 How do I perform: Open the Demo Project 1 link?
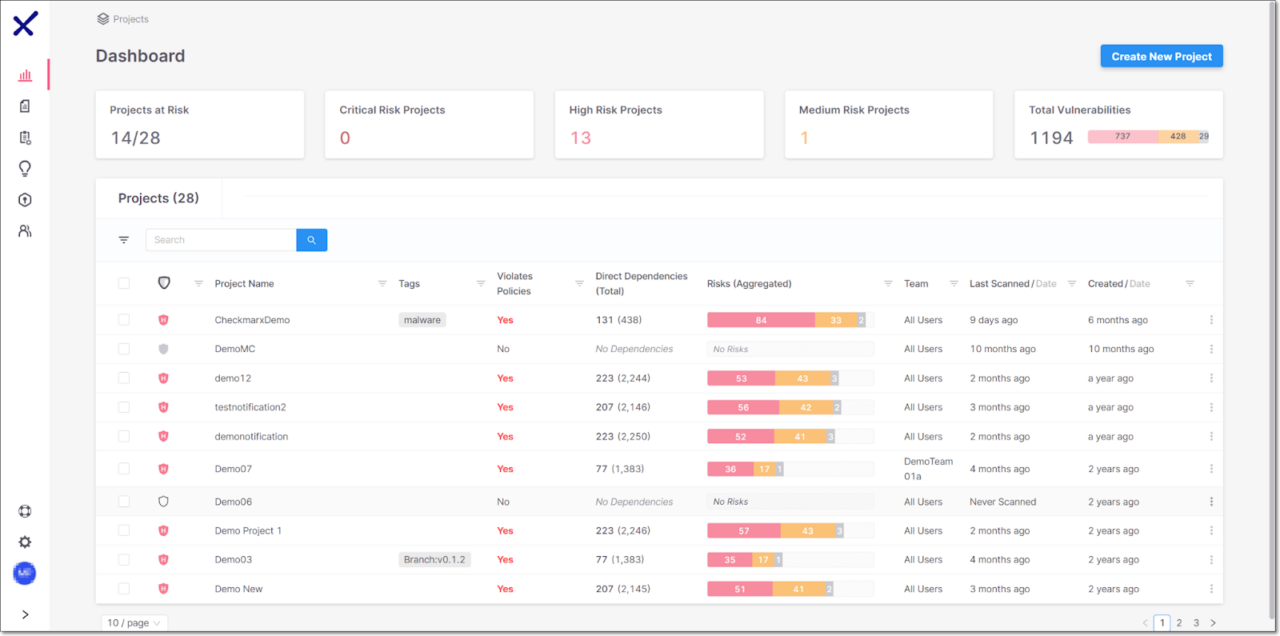(x=248, y=531)
